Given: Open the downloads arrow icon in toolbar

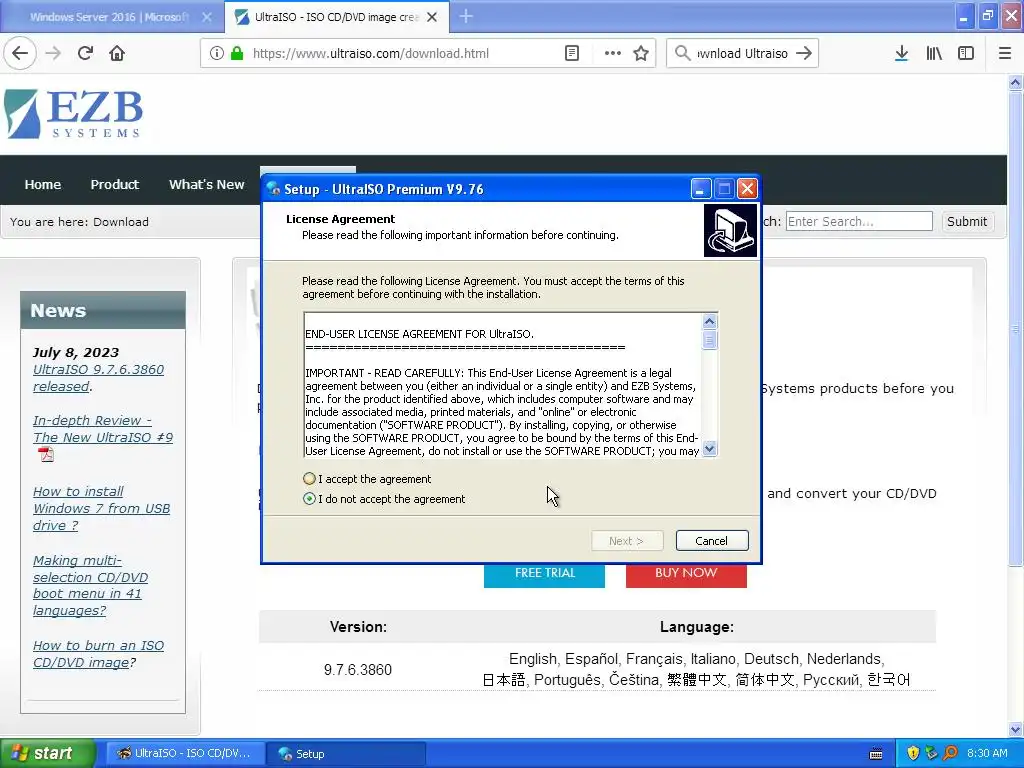Looking at the screenshot, I should [901, 53].
